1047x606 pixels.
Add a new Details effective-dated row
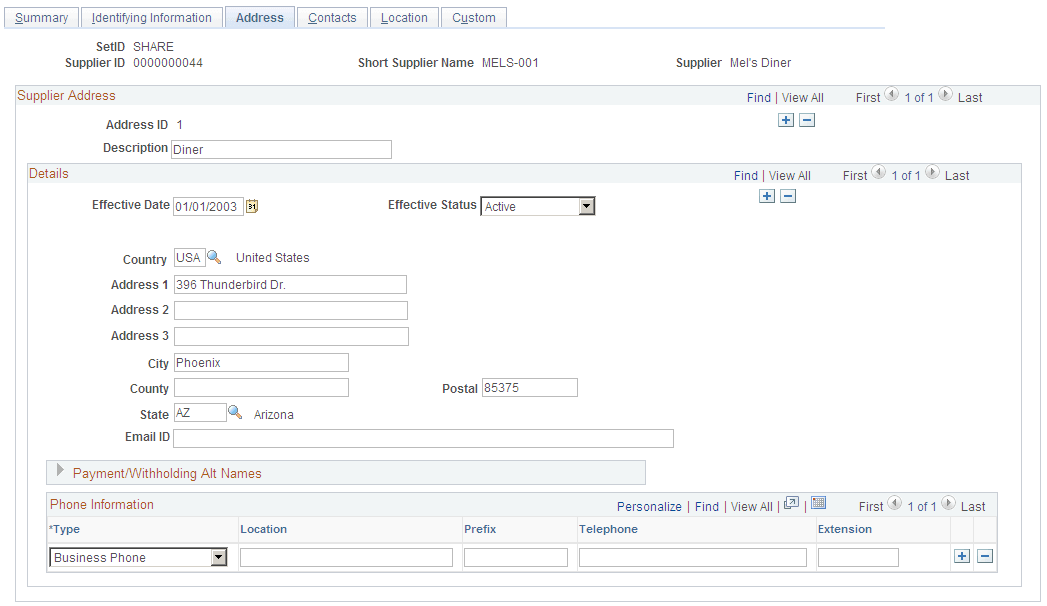767,196
